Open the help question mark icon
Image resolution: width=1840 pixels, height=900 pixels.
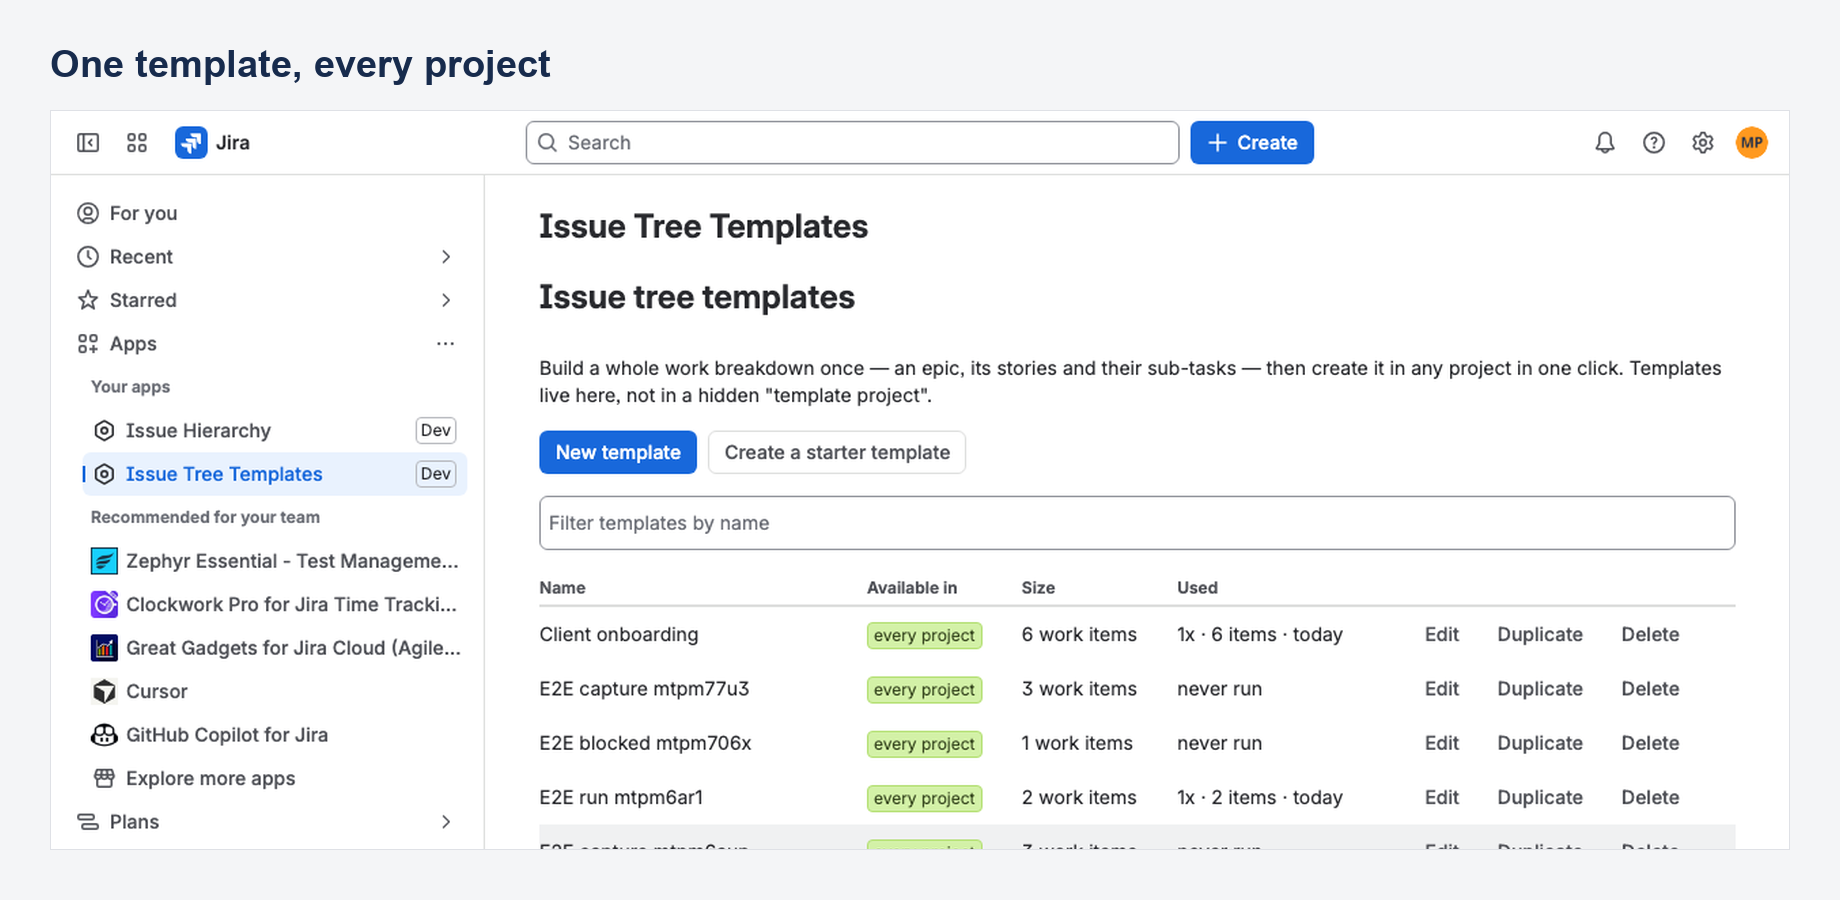pos(1654,143)
